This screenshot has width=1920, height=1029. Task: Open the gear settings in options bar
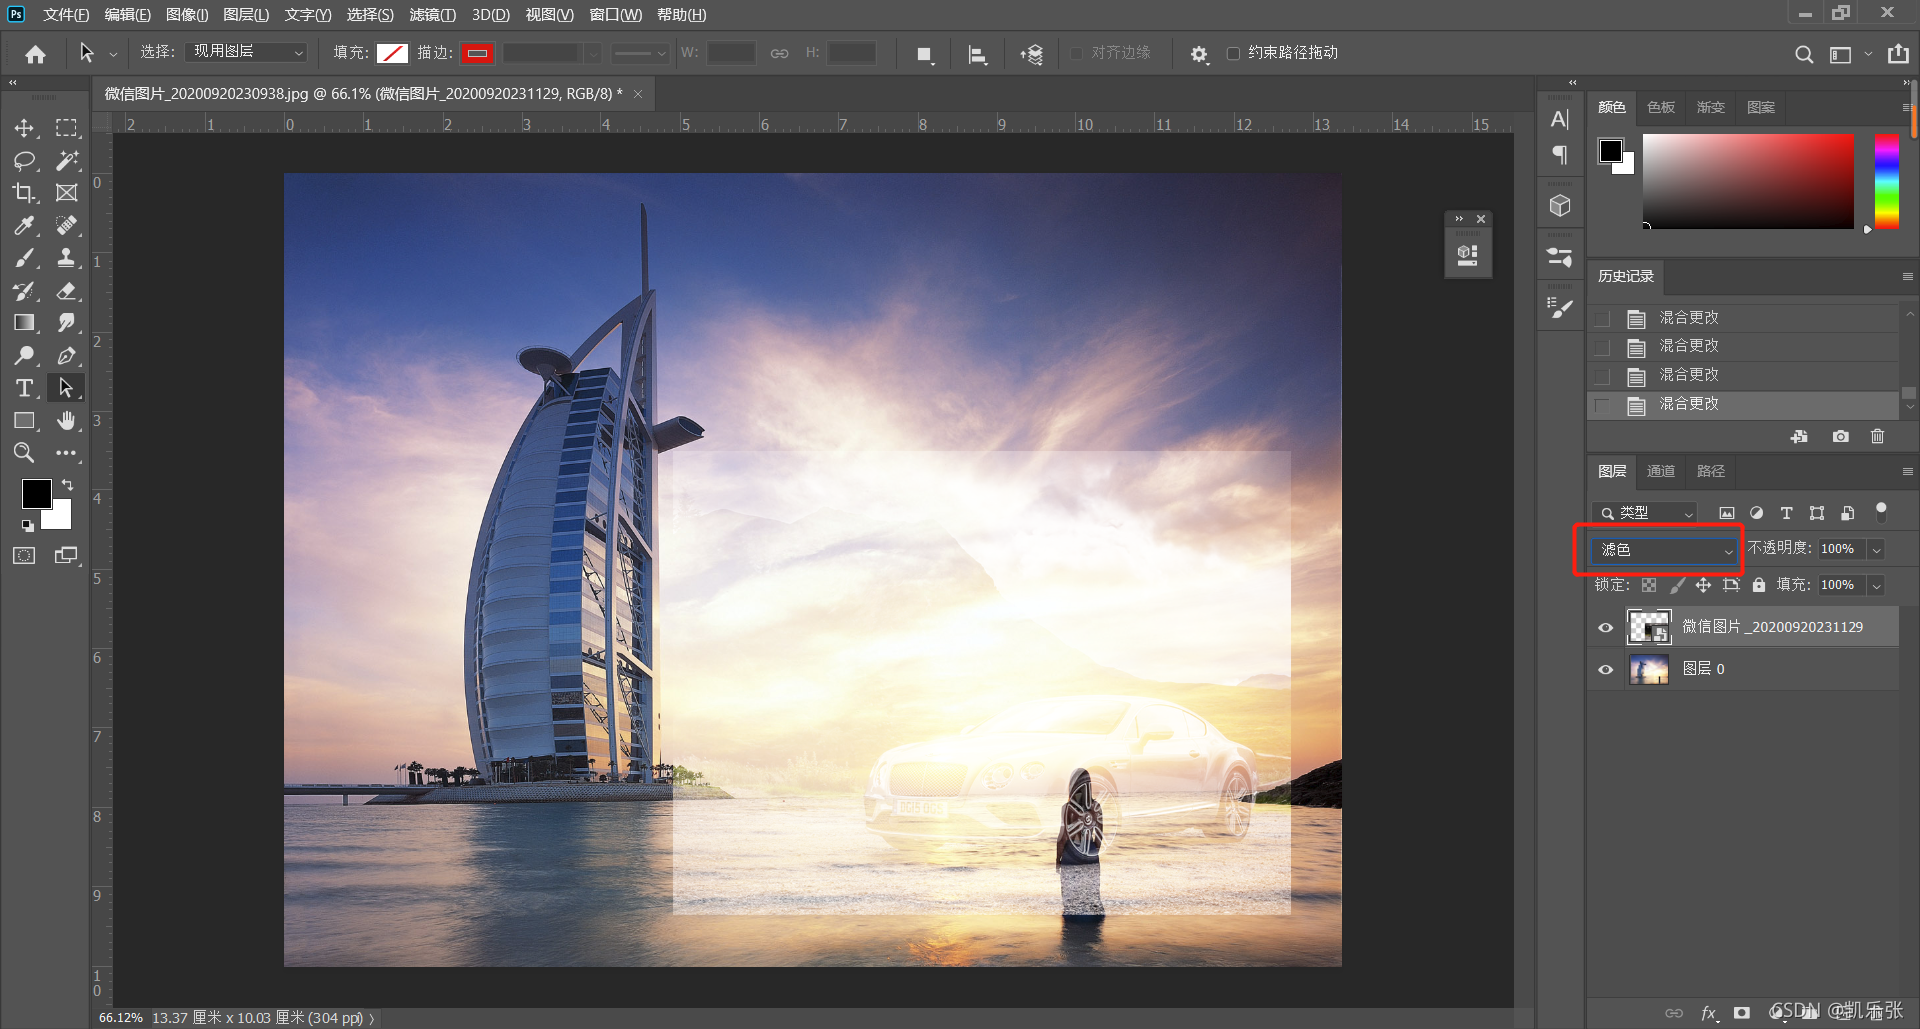[1199, 54]
